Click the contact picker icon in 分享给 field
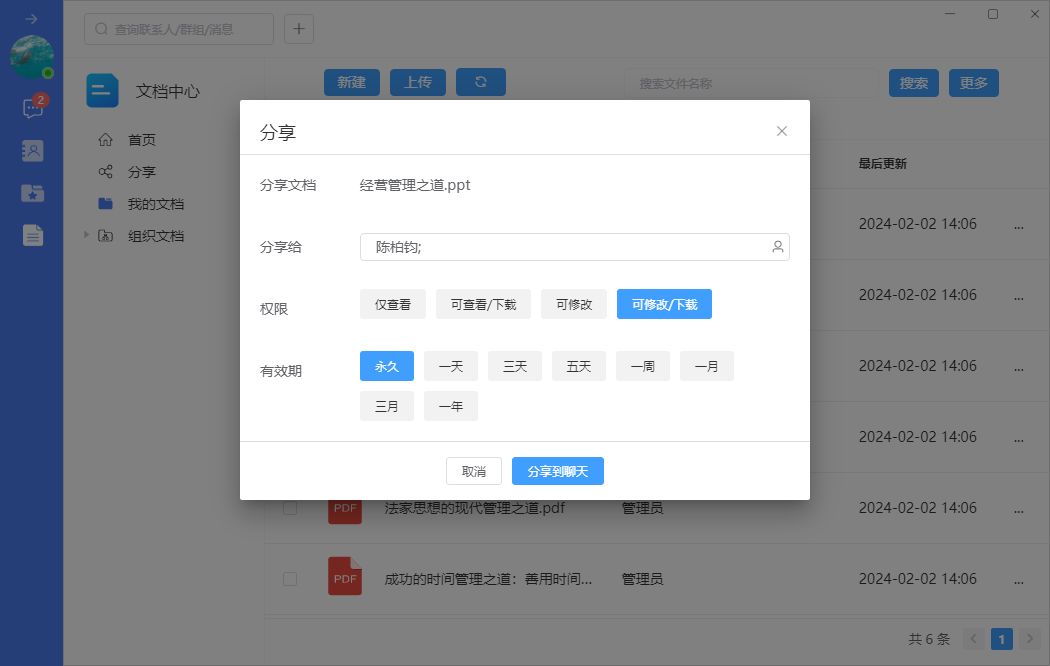The width and height of the screenshot is (1050, 666). [x=777, y=247]
